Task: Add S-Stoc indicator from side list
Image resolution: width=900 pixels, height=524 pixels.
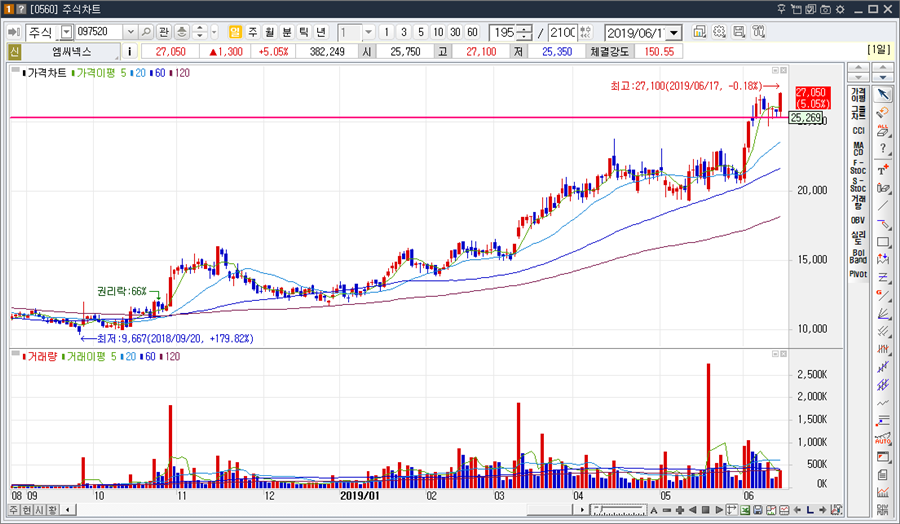Action: tap(858, 184)
